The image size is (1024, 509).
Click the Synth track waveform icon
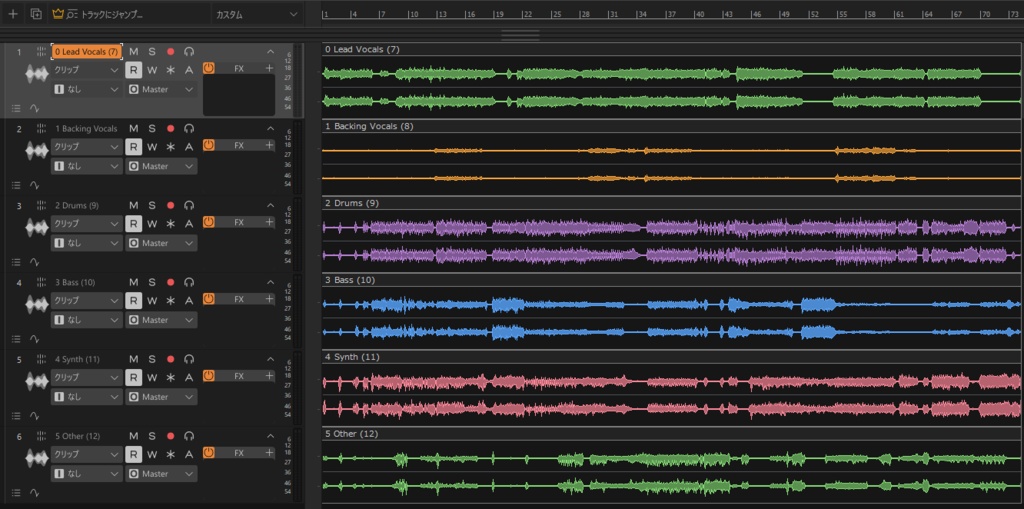37,382
